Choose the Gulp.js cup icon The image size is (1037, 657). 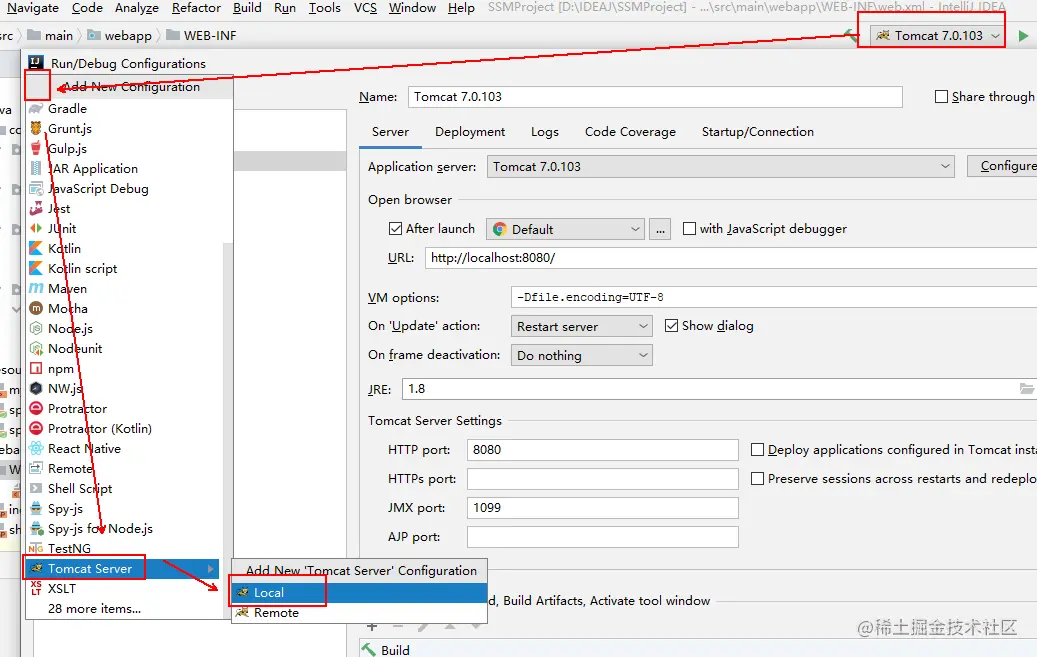click(x=36, y=148)
